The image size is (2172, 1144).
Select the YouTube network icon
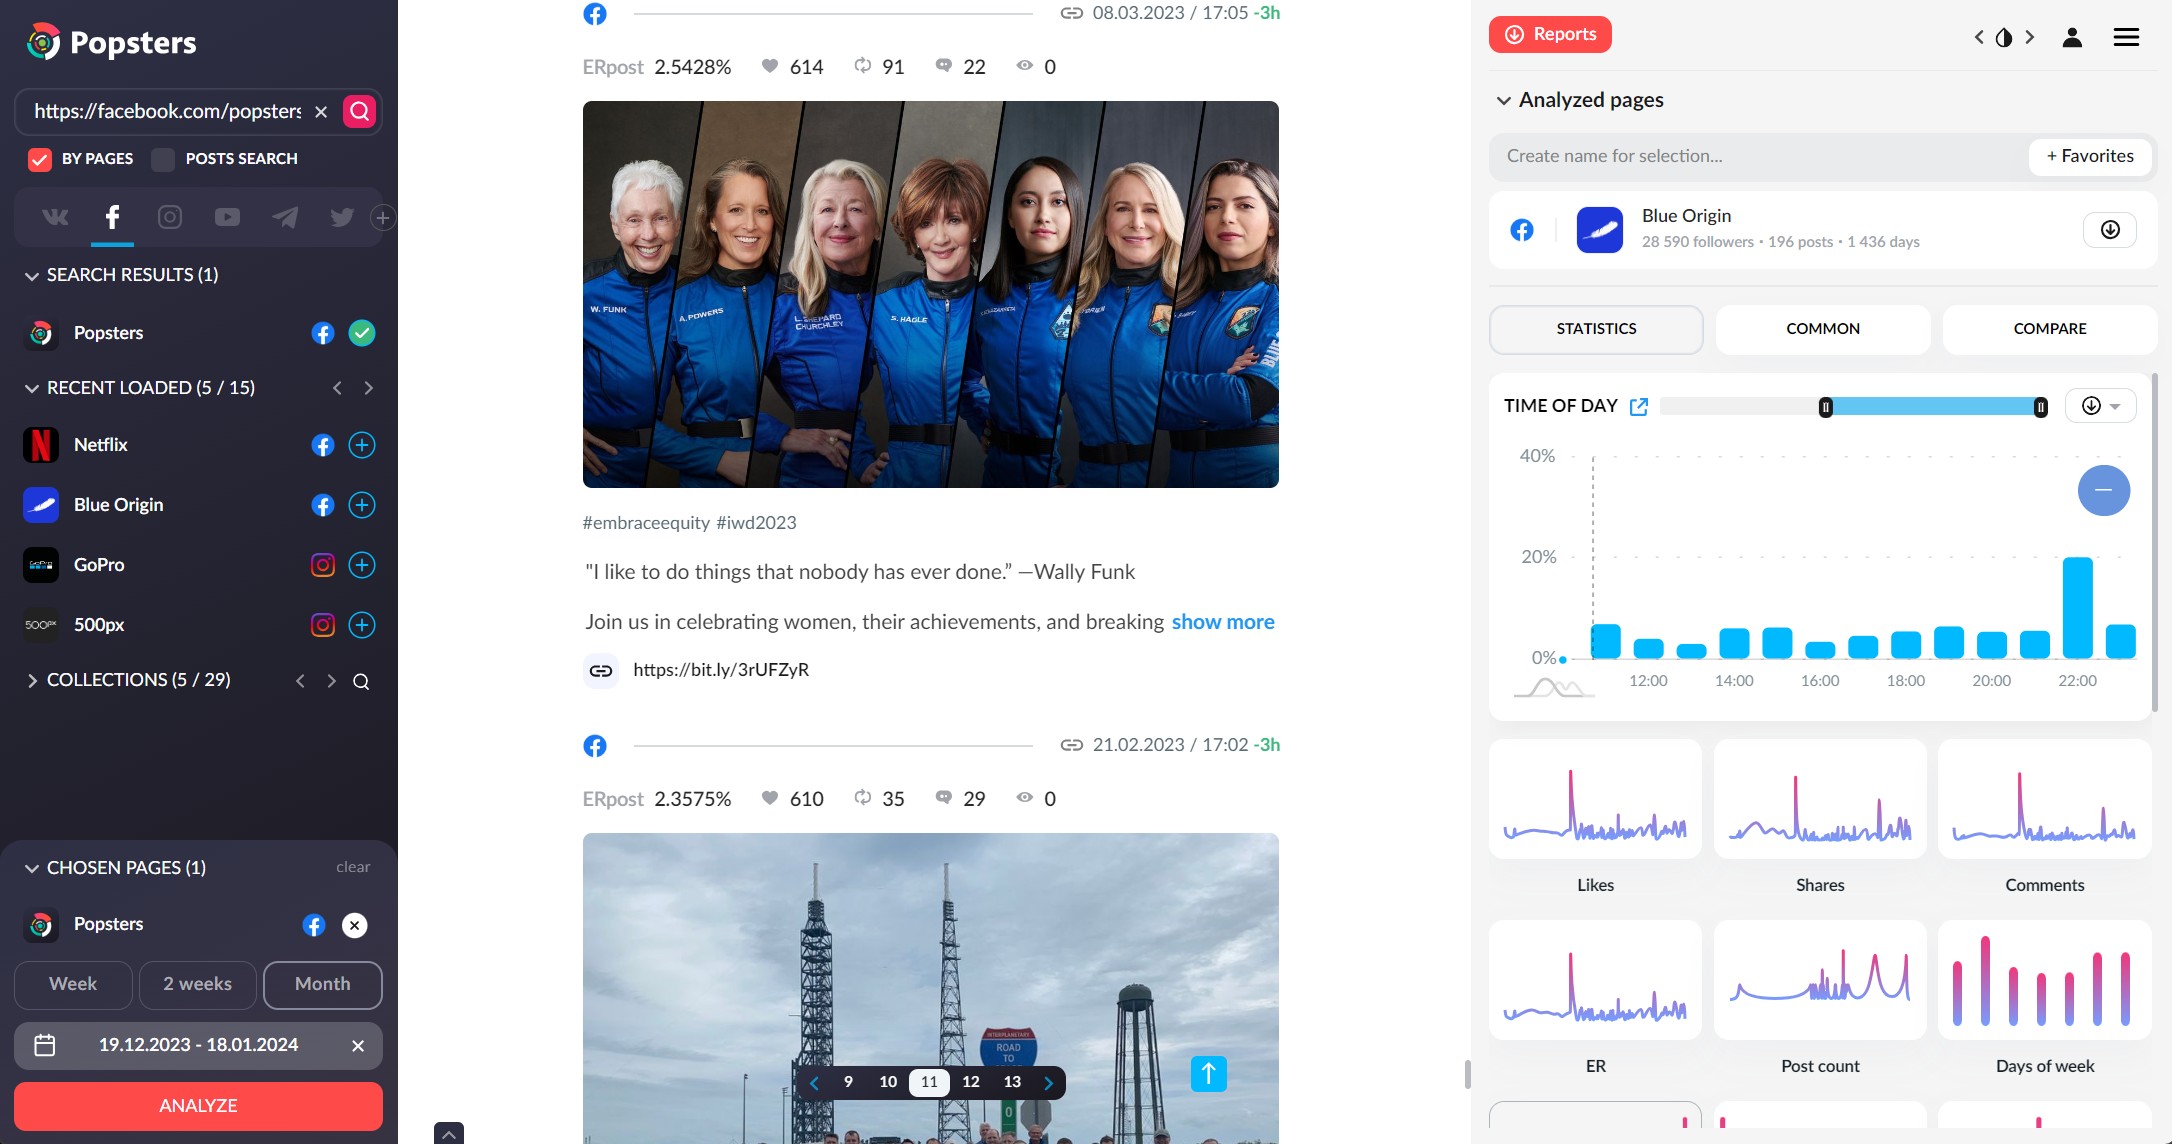pyautogui.click(x=227, y=217)
